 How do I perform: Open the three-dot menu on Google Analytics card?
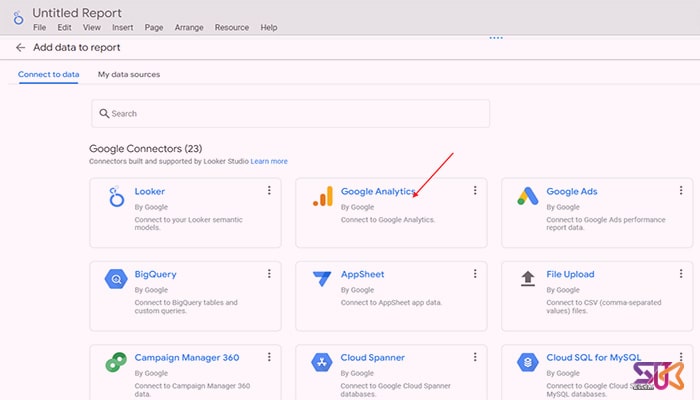coord(475,191)
